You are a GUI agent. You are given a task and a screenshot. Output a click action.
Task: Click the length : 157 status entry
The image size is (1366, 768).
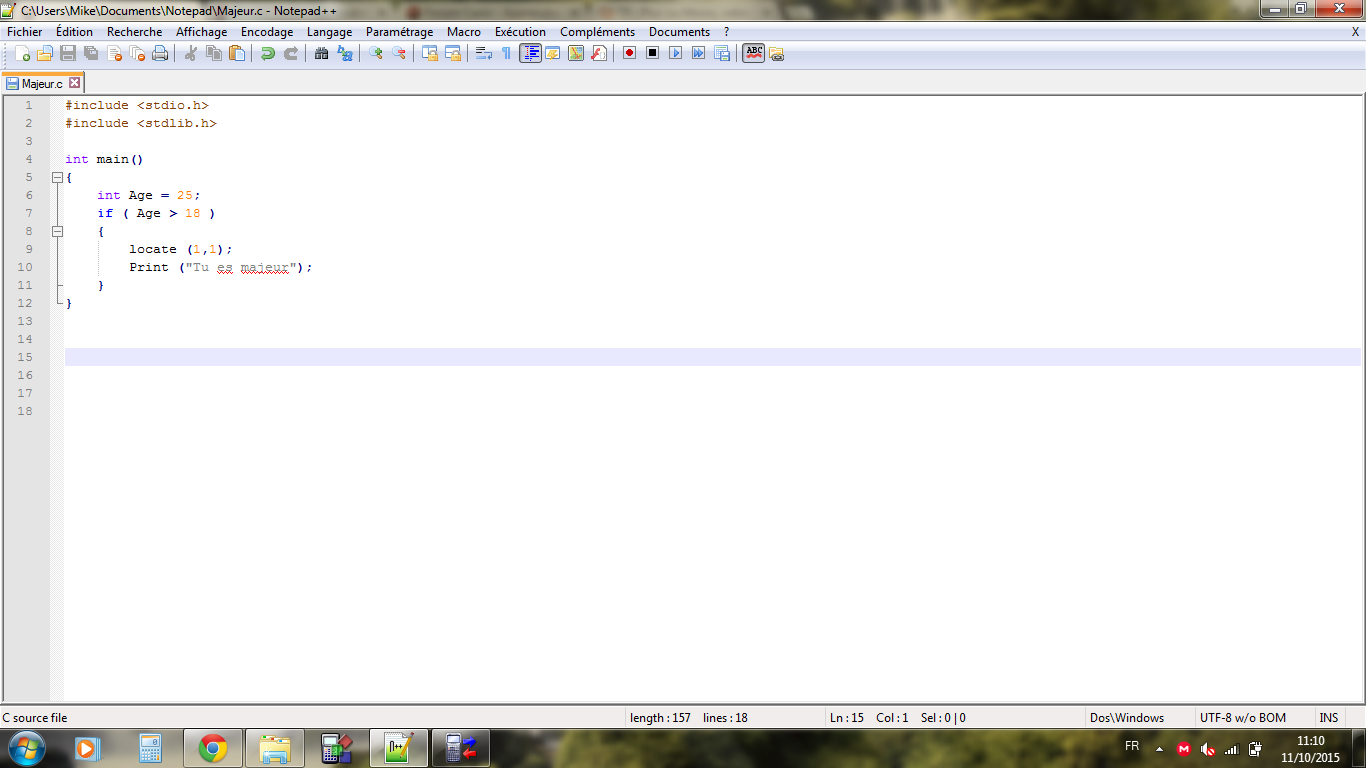coord(660,718)
